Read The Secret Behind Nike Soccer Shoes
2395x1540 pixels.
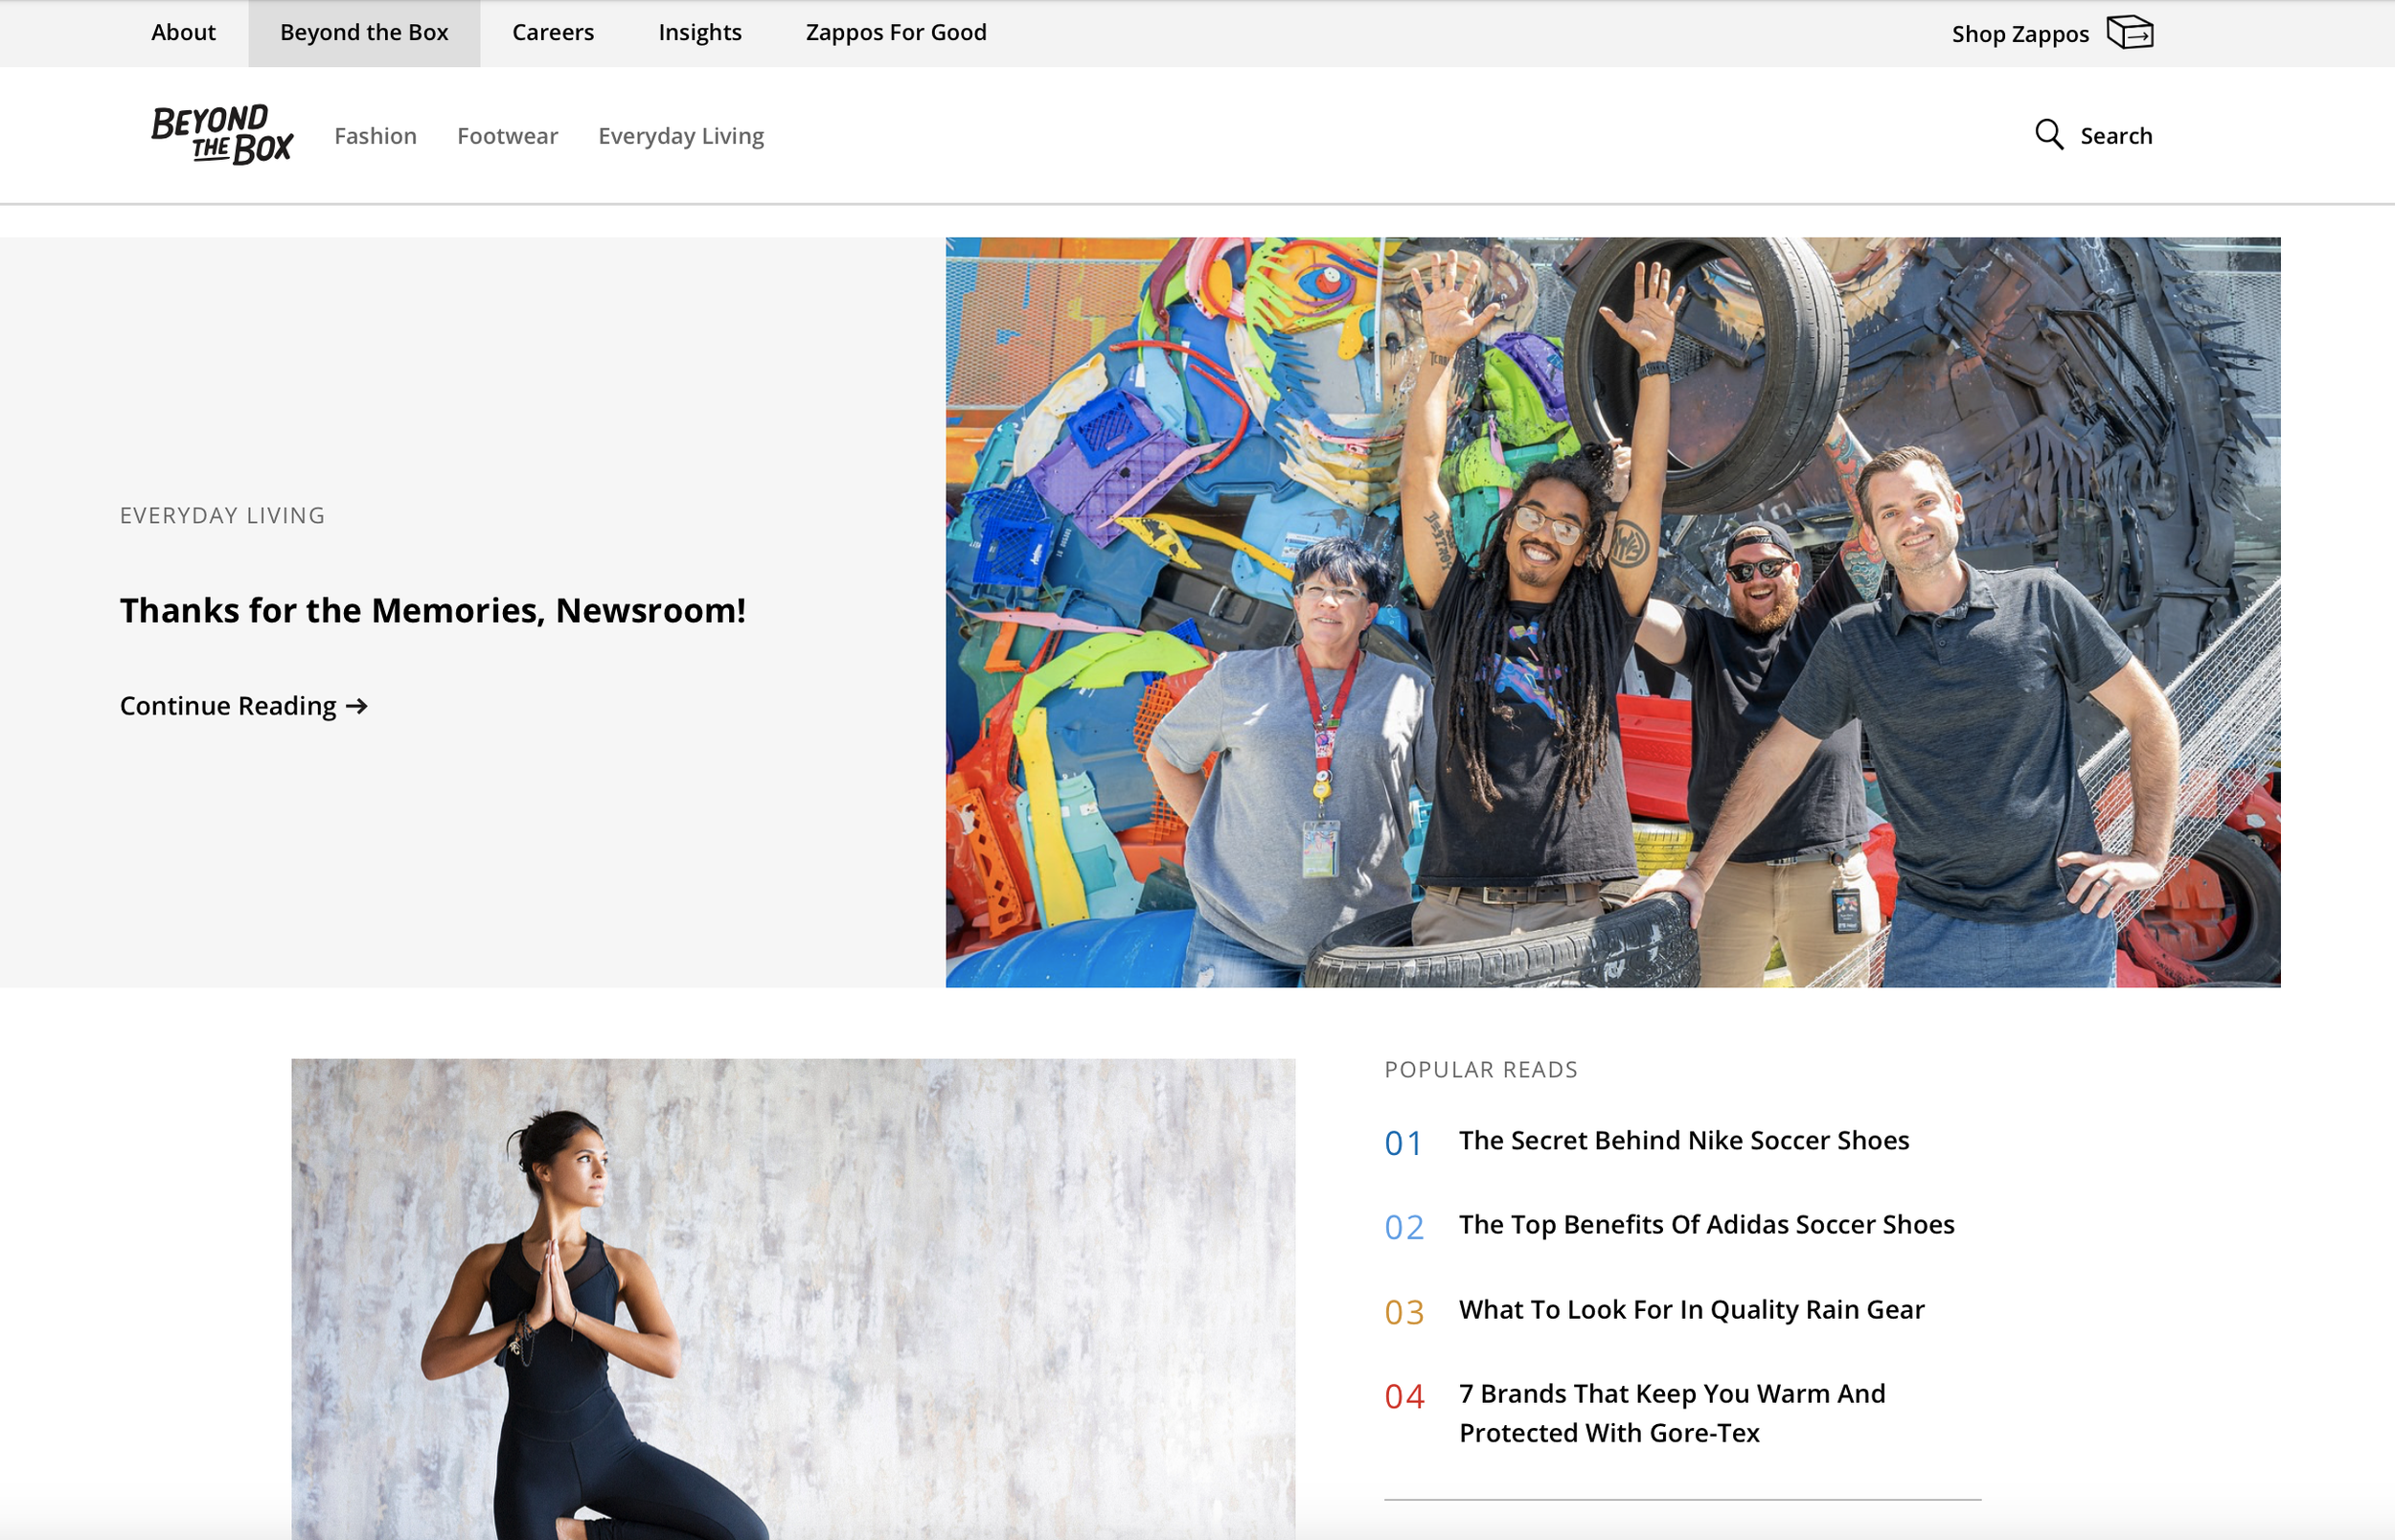(1683, 1141)
